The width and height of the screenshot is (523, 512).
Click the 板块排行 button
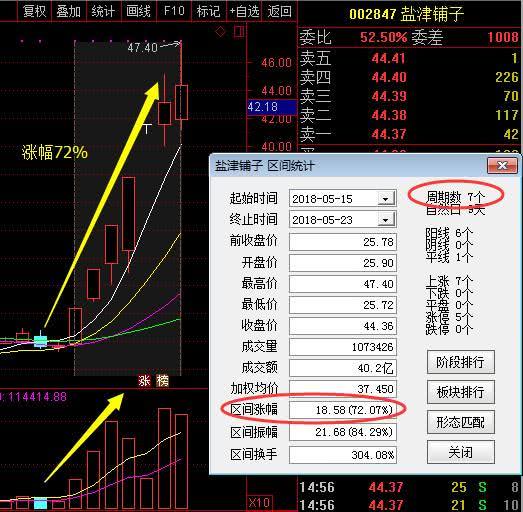(x=461, y=392)
